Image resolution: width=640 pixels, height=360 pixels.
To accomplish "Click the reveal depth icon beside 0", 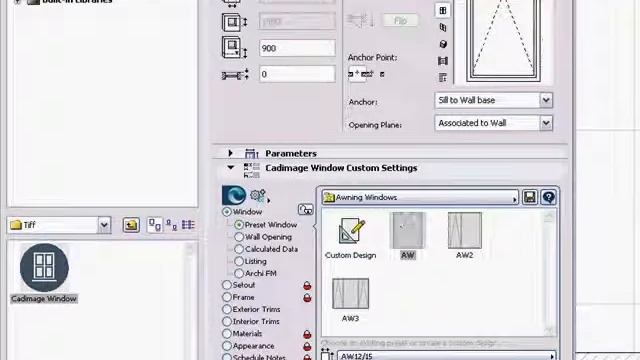I will click(x=235, y=75).
